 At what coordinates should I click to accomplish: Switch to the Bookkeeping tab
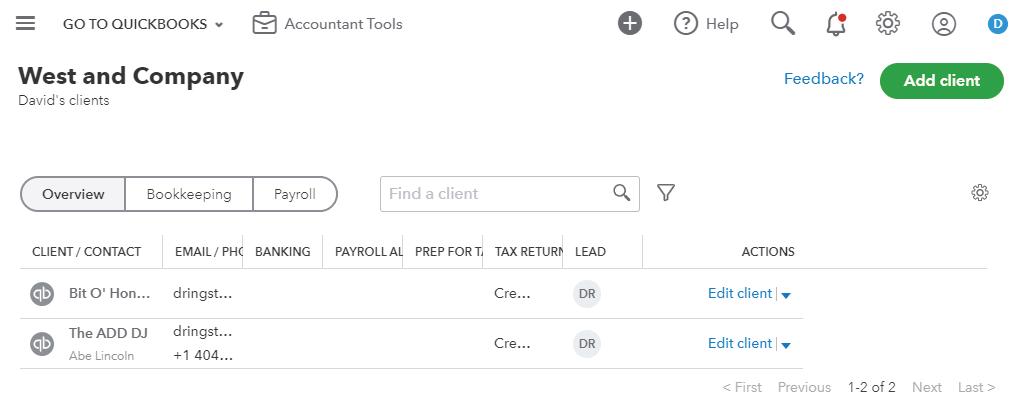pyautogui.click(x=189, y=194)
